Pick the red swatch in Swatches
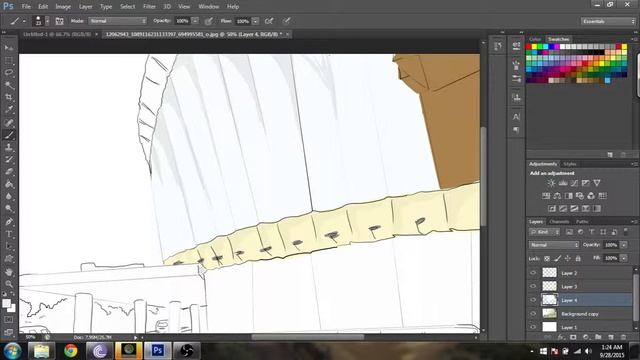 click(x=529, y=47)
